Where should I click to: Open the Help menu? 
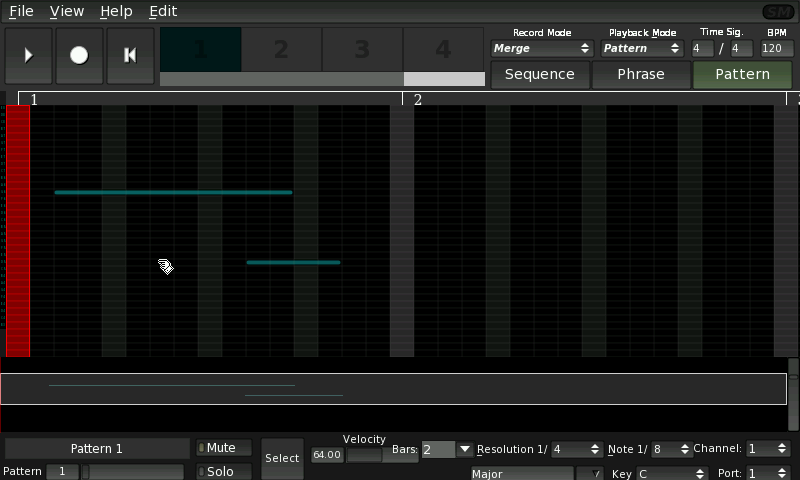(x=116, y=11)
